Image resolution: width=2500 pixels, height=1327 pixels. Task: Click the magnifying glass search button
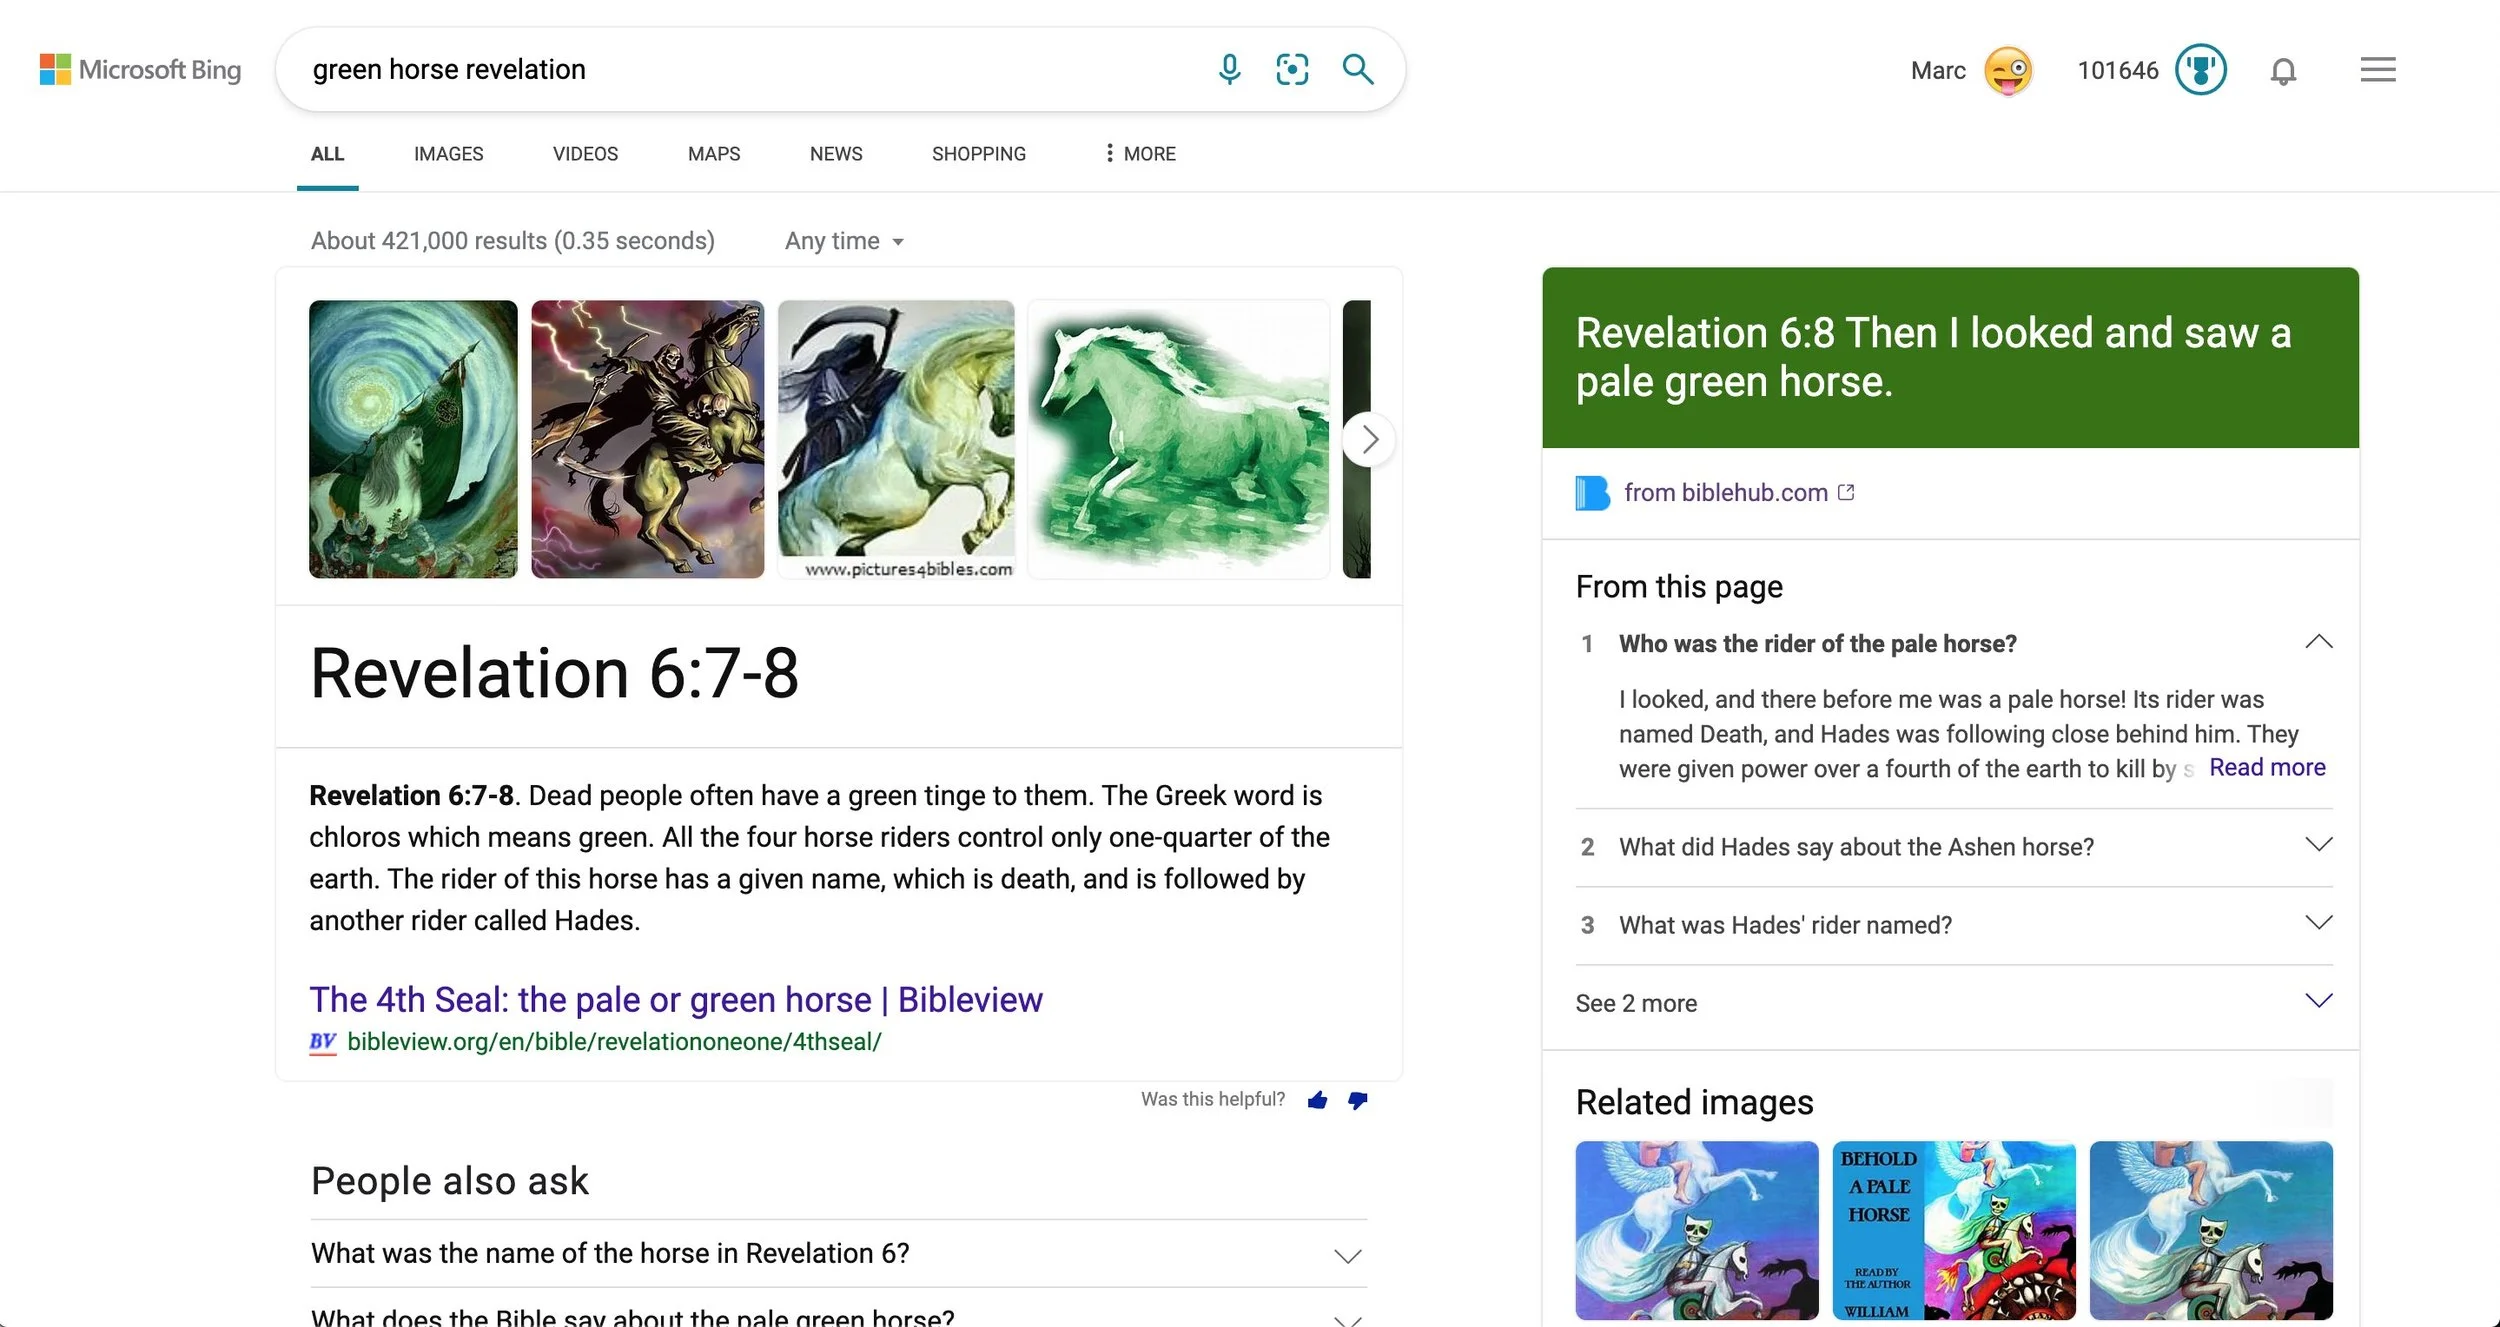click(x=1357, y=69)
